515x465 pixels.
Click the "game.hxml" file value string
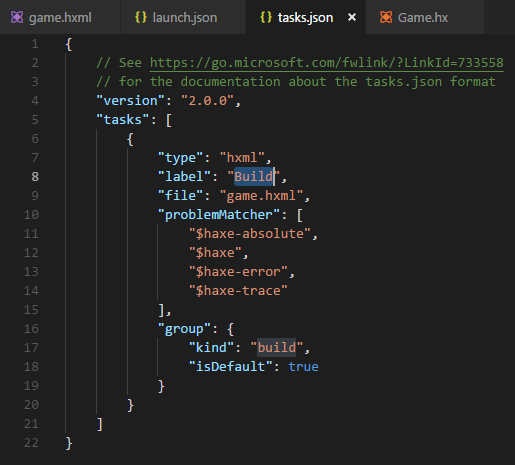pyautogui.click(x=262, y=196)
